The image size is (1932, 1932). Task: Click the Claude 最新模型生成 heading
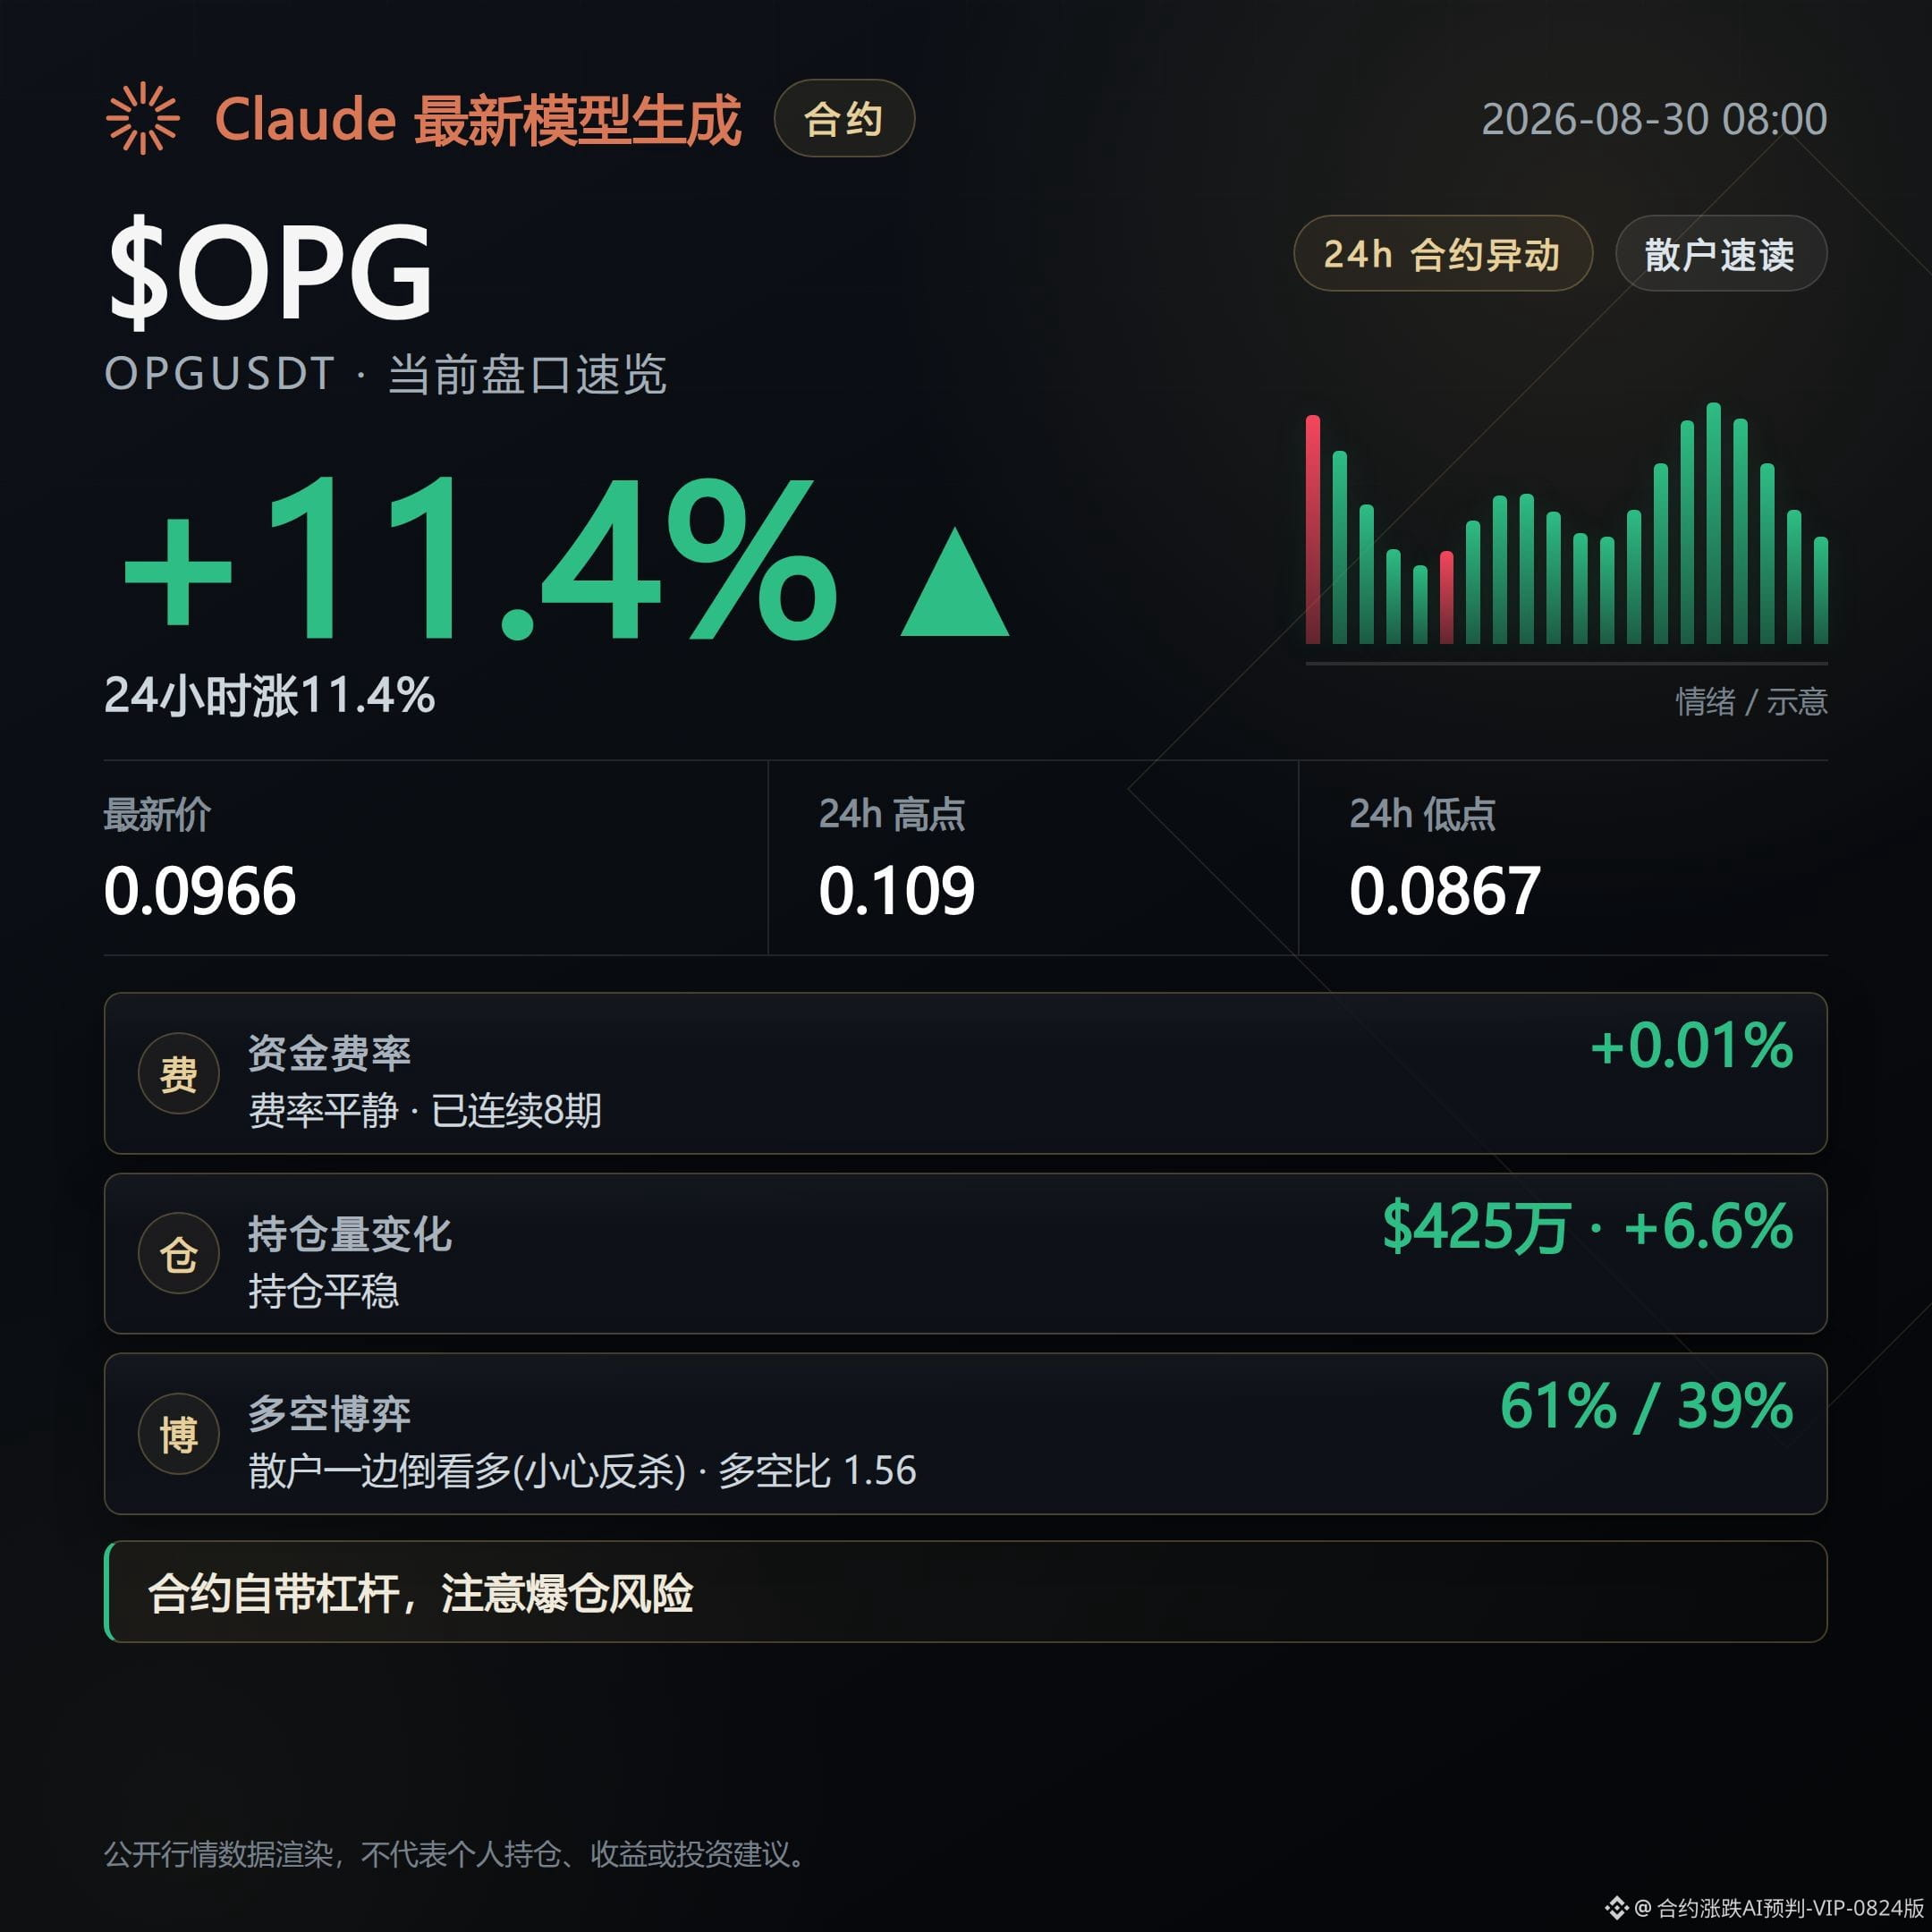coord(478,120)
